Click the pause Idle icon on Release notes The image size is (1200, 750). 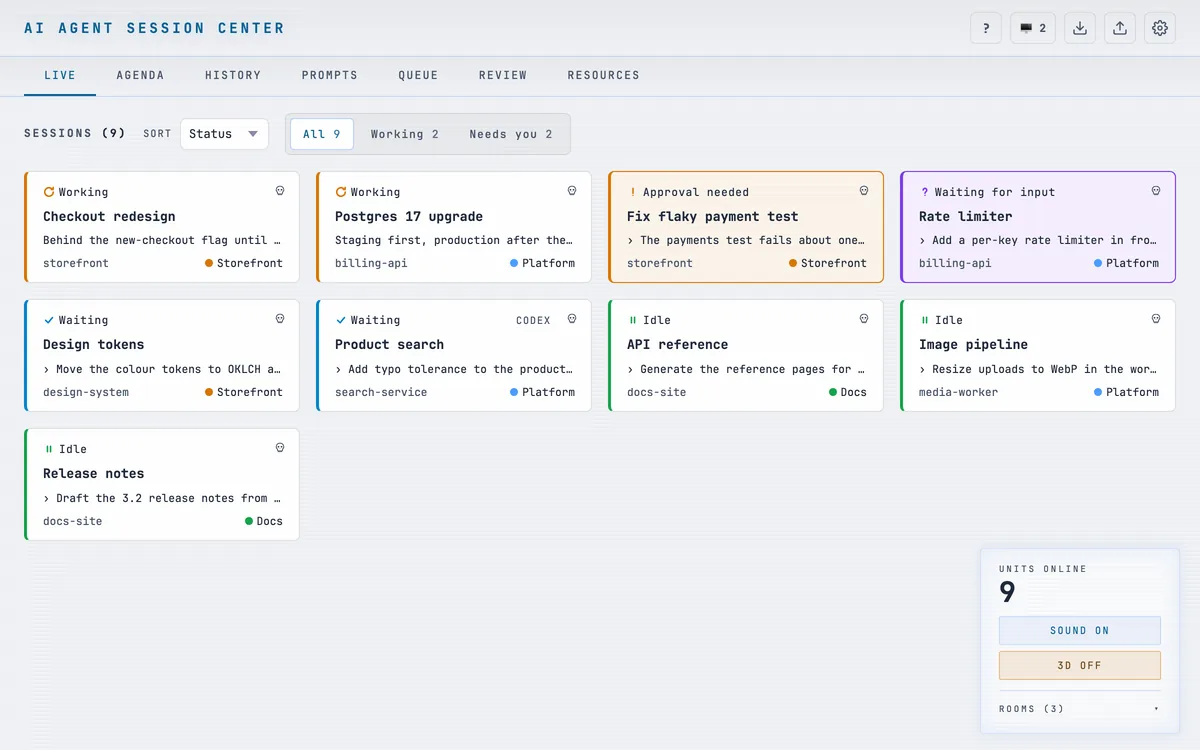(x=49, y=449)
